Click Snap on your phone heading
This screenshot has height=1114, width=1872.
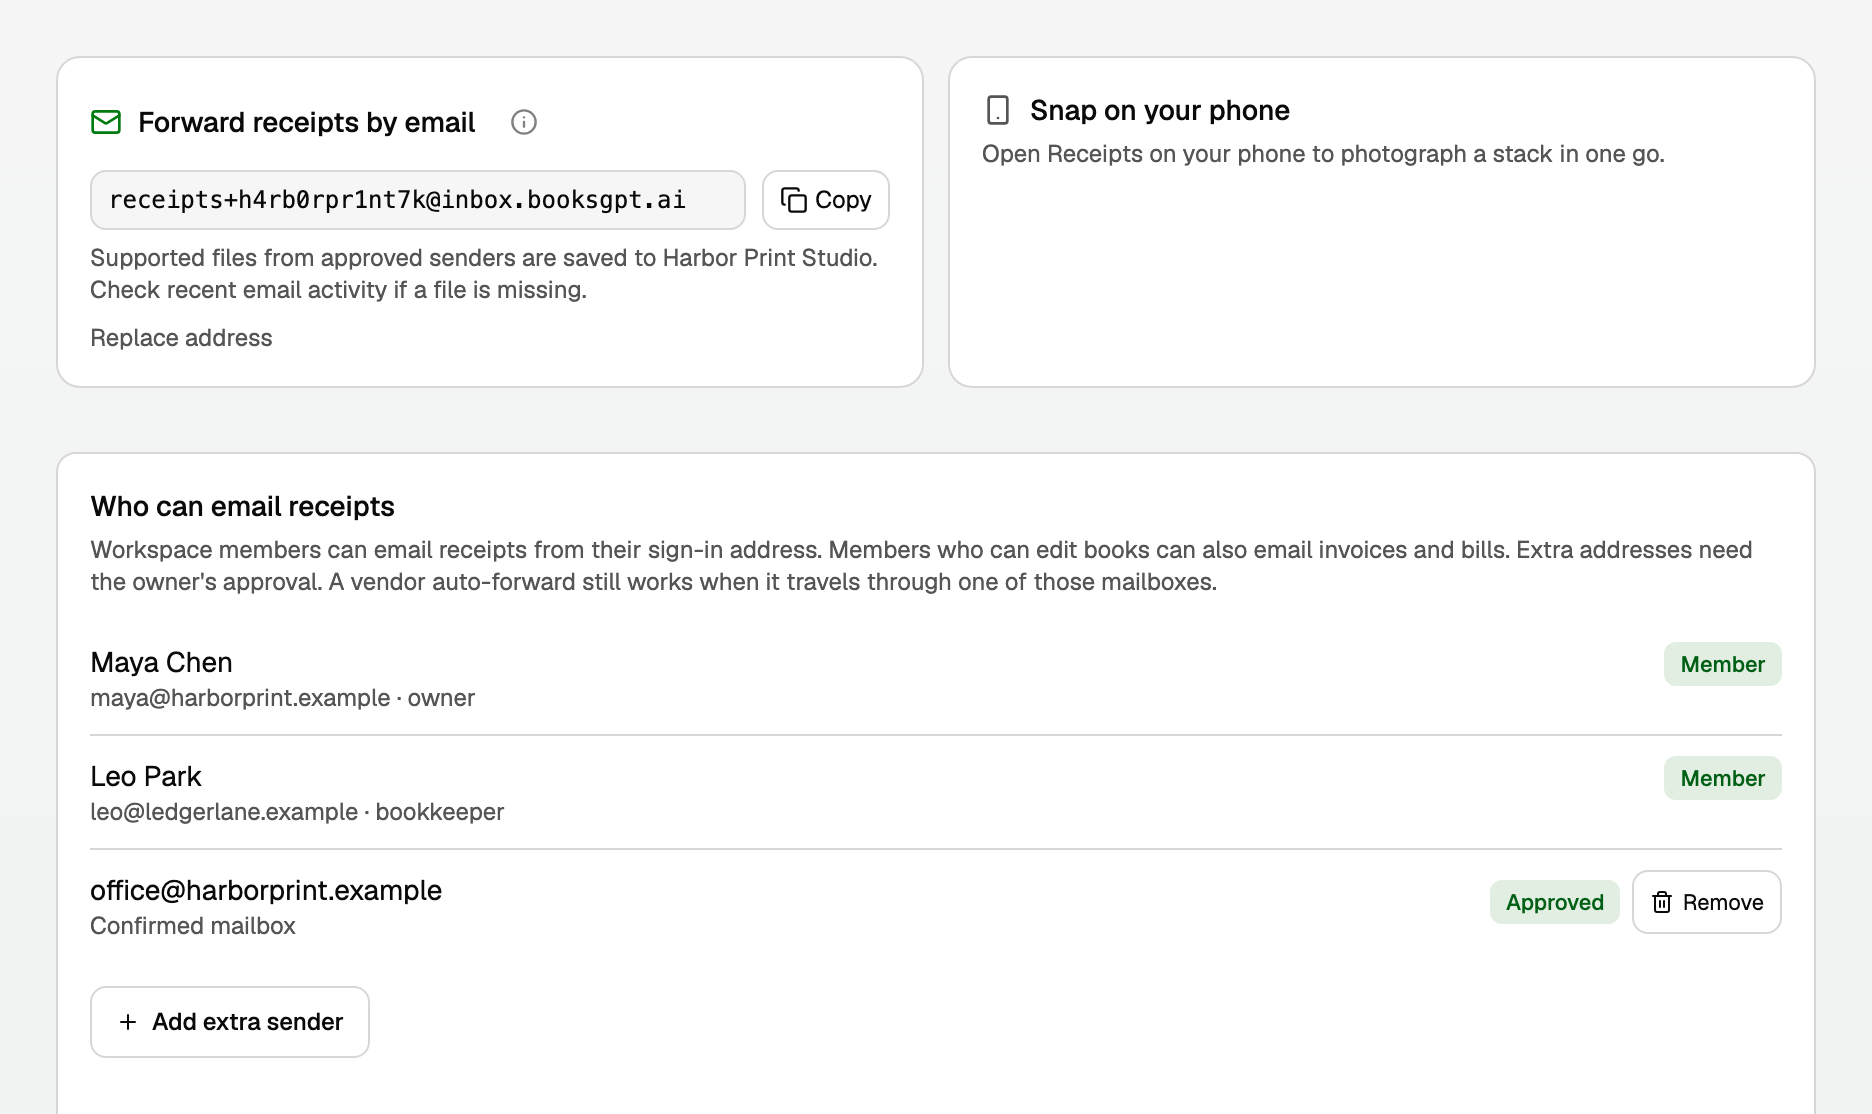(1160, 110)
